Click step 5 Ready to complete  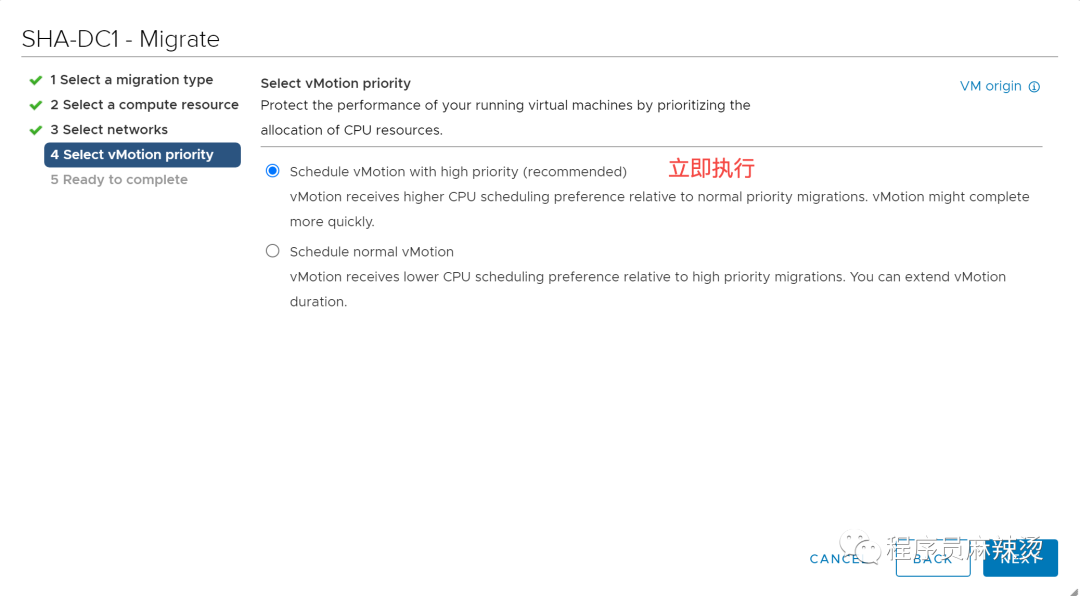pyautogui.click(x=119, y=180)
